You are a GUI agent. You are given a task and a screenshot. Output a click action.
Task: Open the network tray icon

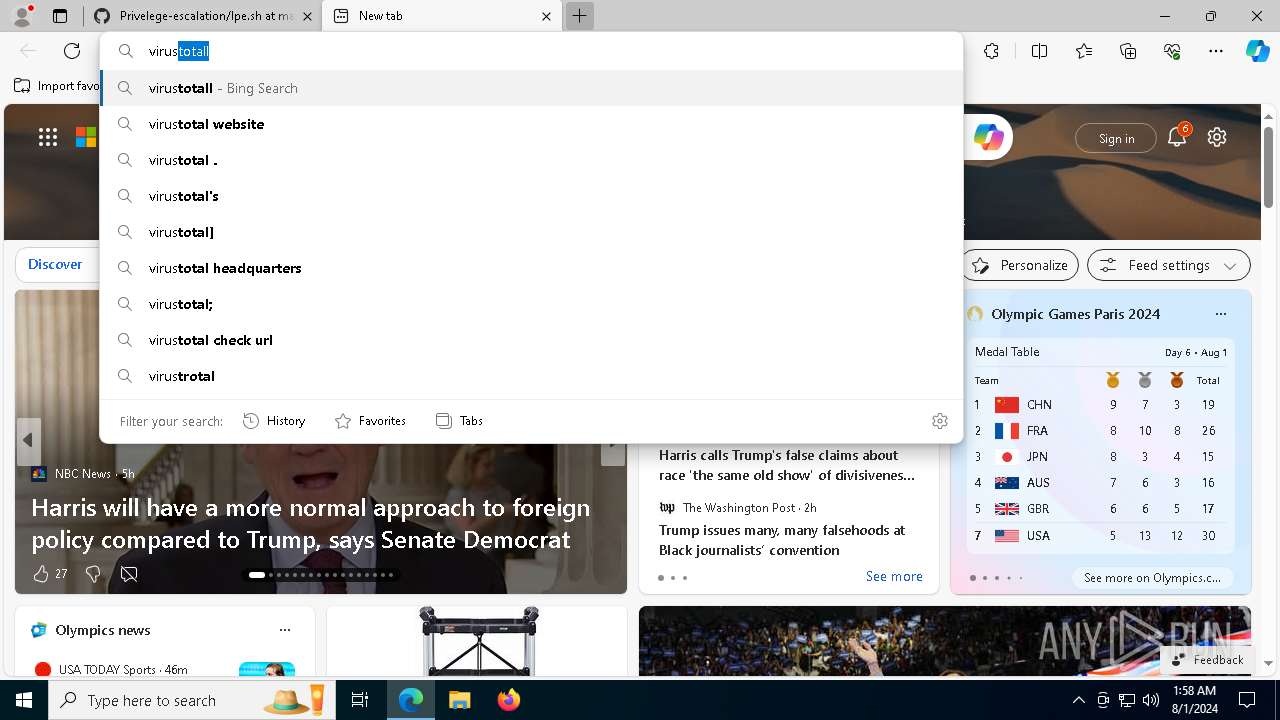(x=1127, y=700)
